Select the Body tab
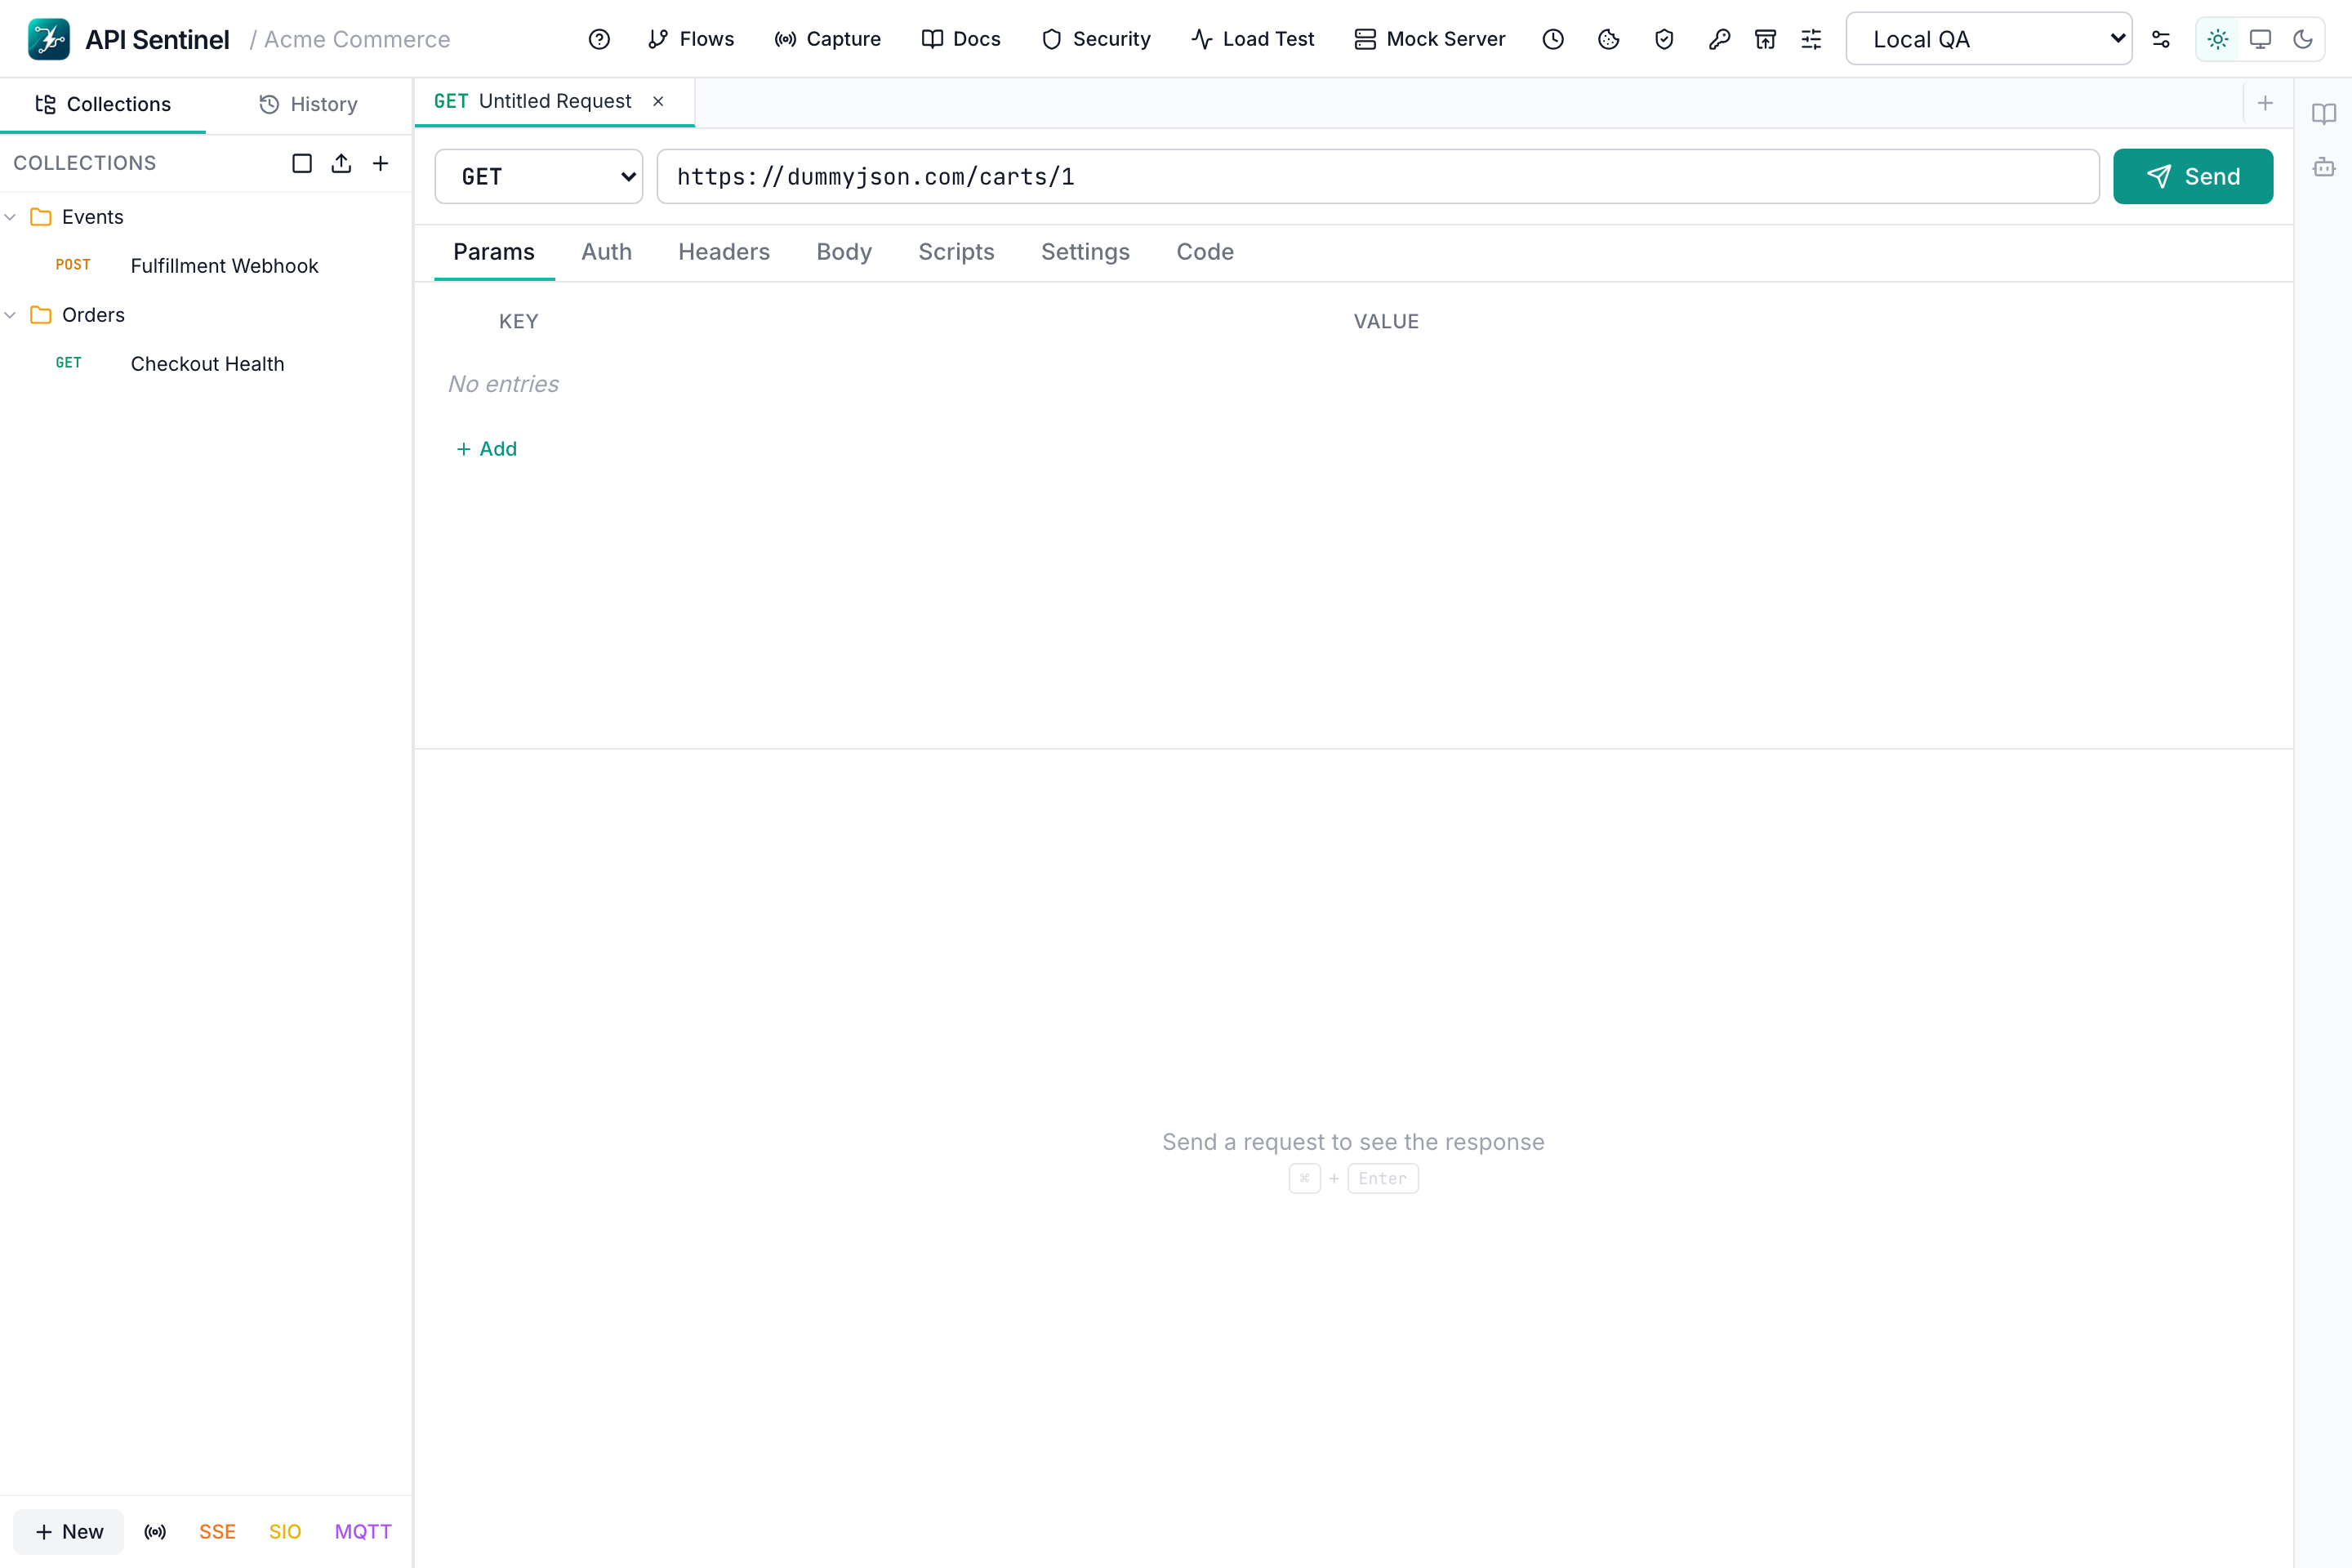Viewport: 2352px width, 1568px height. 844,252
